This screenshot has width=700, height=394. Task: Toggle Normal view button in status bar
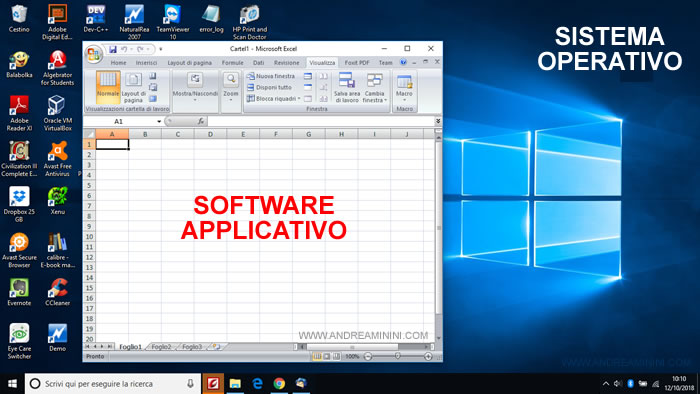tap(317, 356)
